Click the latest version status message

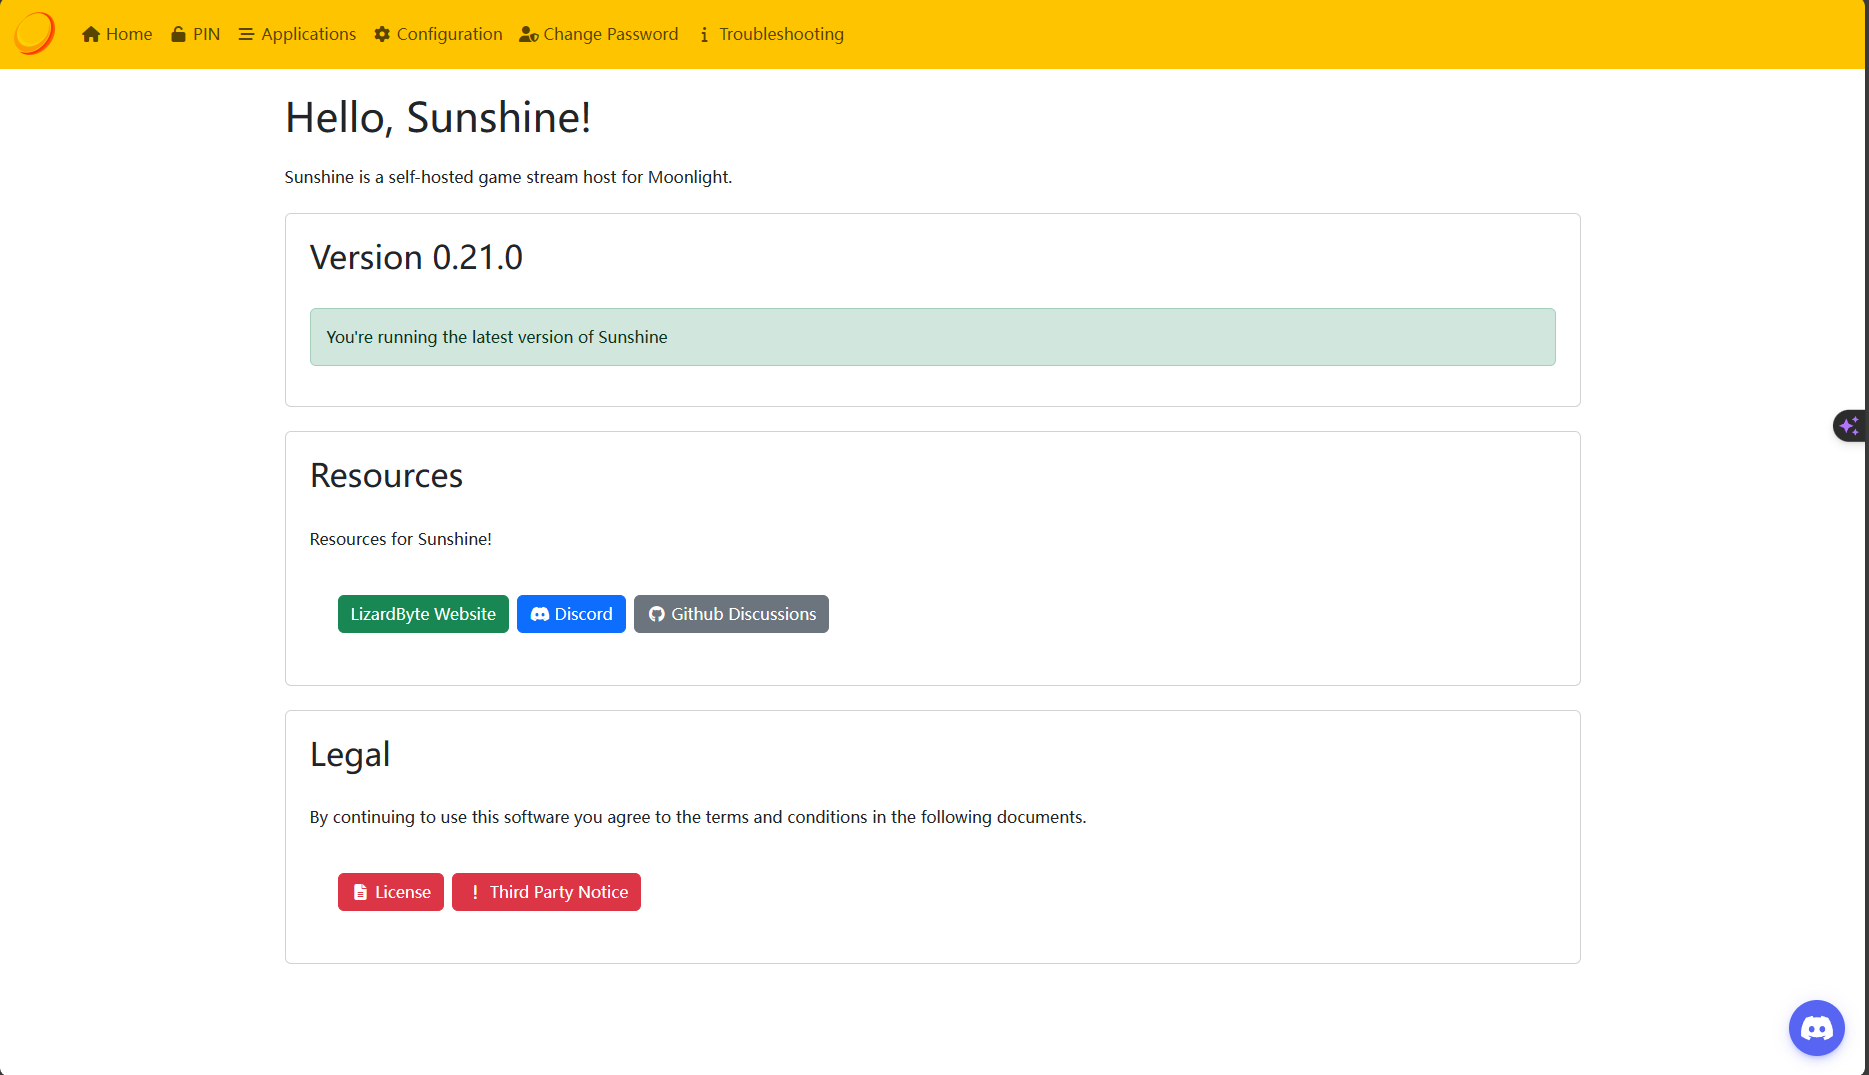pos(932,337)
